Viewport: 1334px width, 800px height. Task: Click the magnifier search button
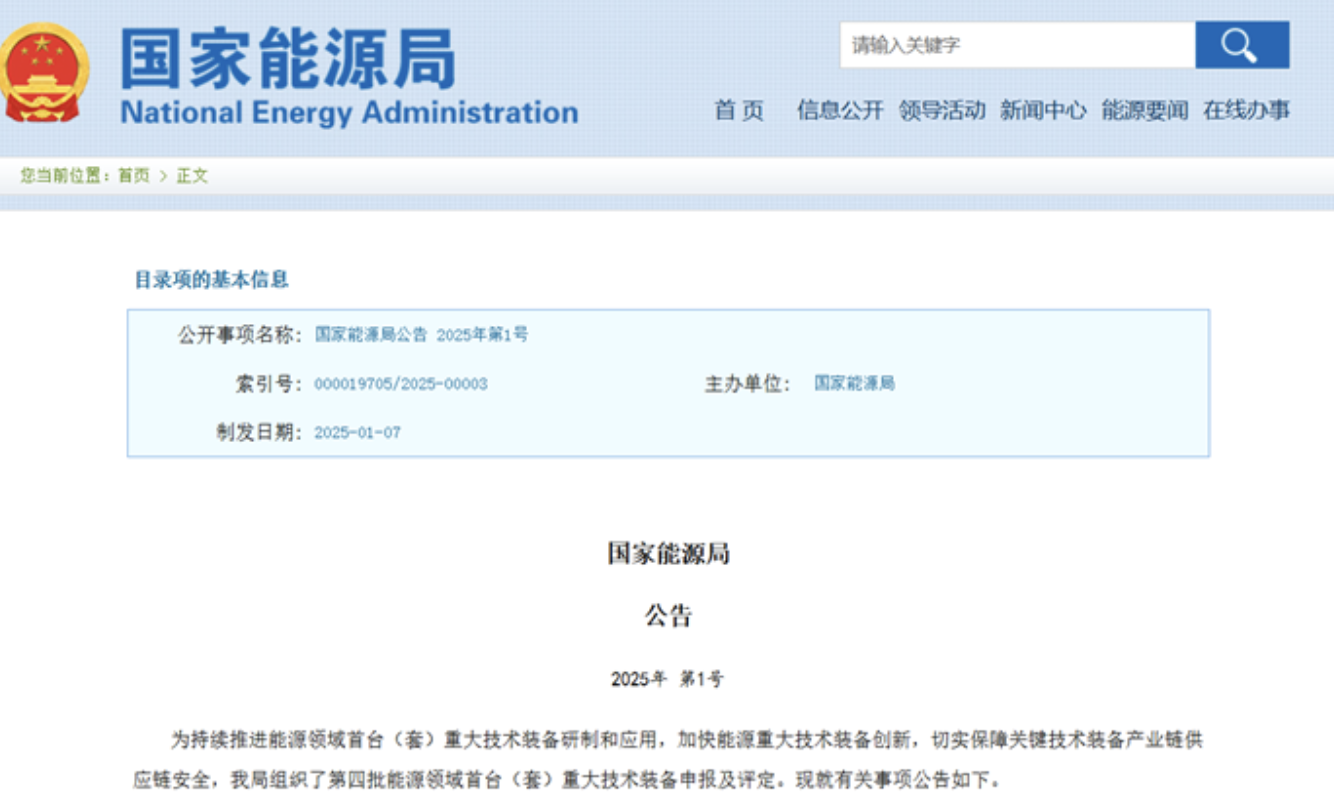point(1242,45)
